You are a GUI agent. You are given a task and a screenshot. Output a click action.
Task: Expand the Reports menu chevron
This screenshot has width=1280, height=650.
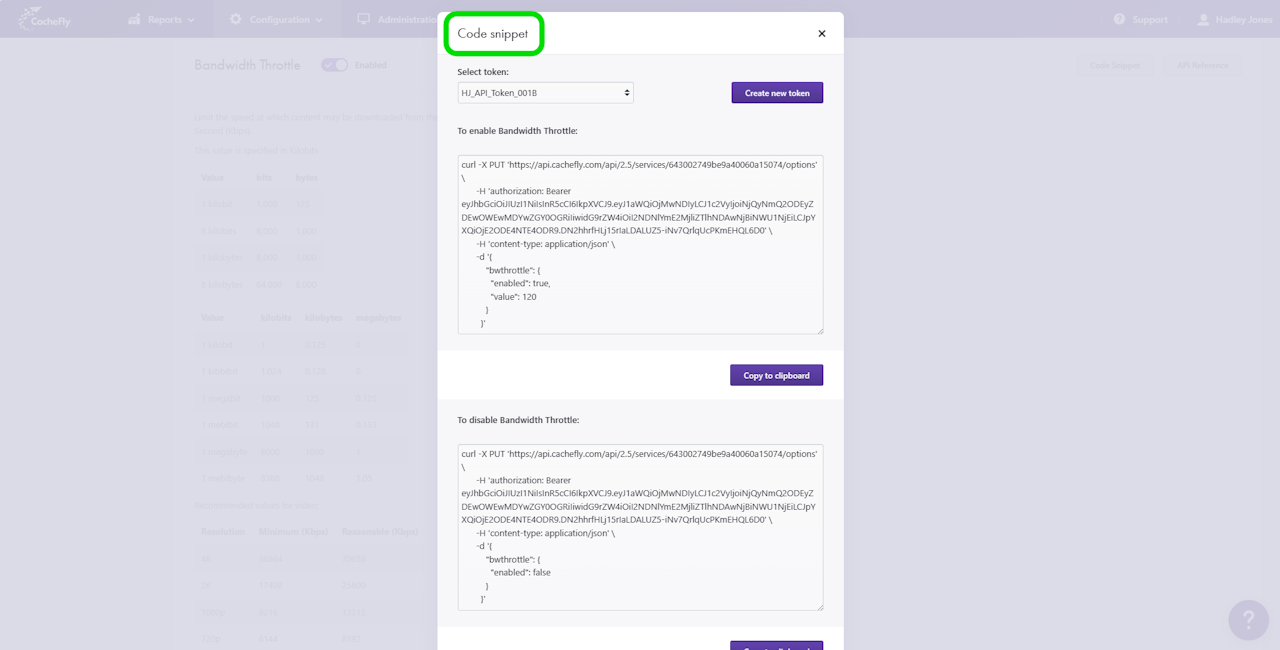192,20
